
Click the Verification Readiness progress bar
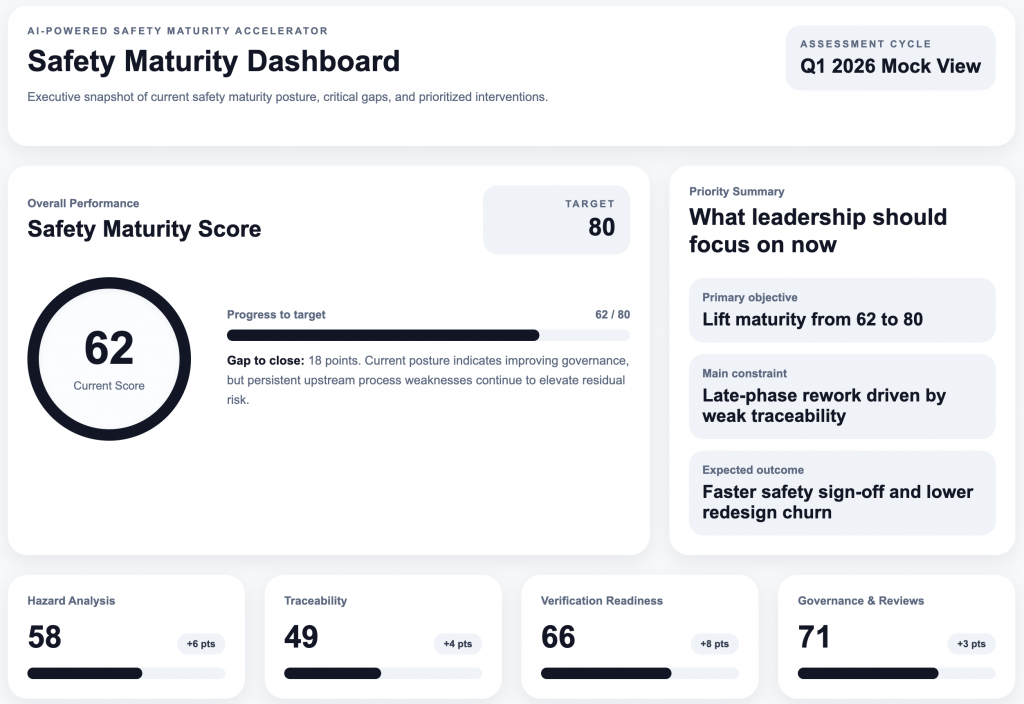pyautogui.click(x=639, y=673)
